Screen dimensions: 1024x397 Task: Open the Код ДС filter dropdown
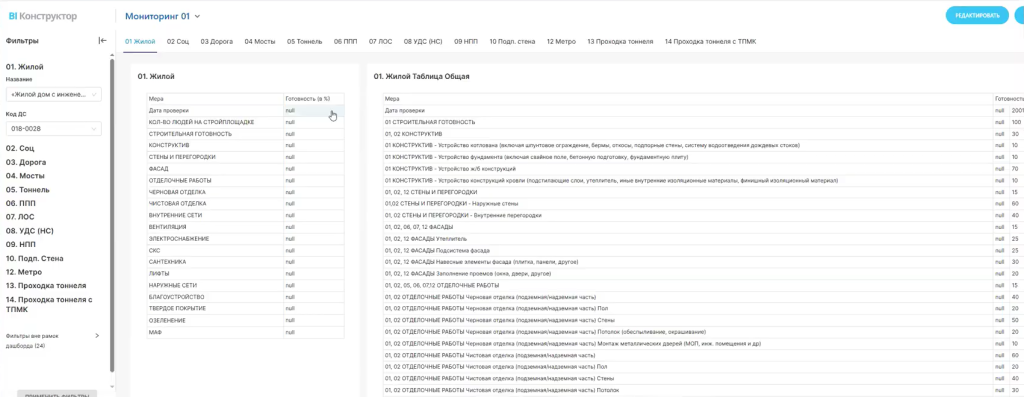tap(54, 129)
